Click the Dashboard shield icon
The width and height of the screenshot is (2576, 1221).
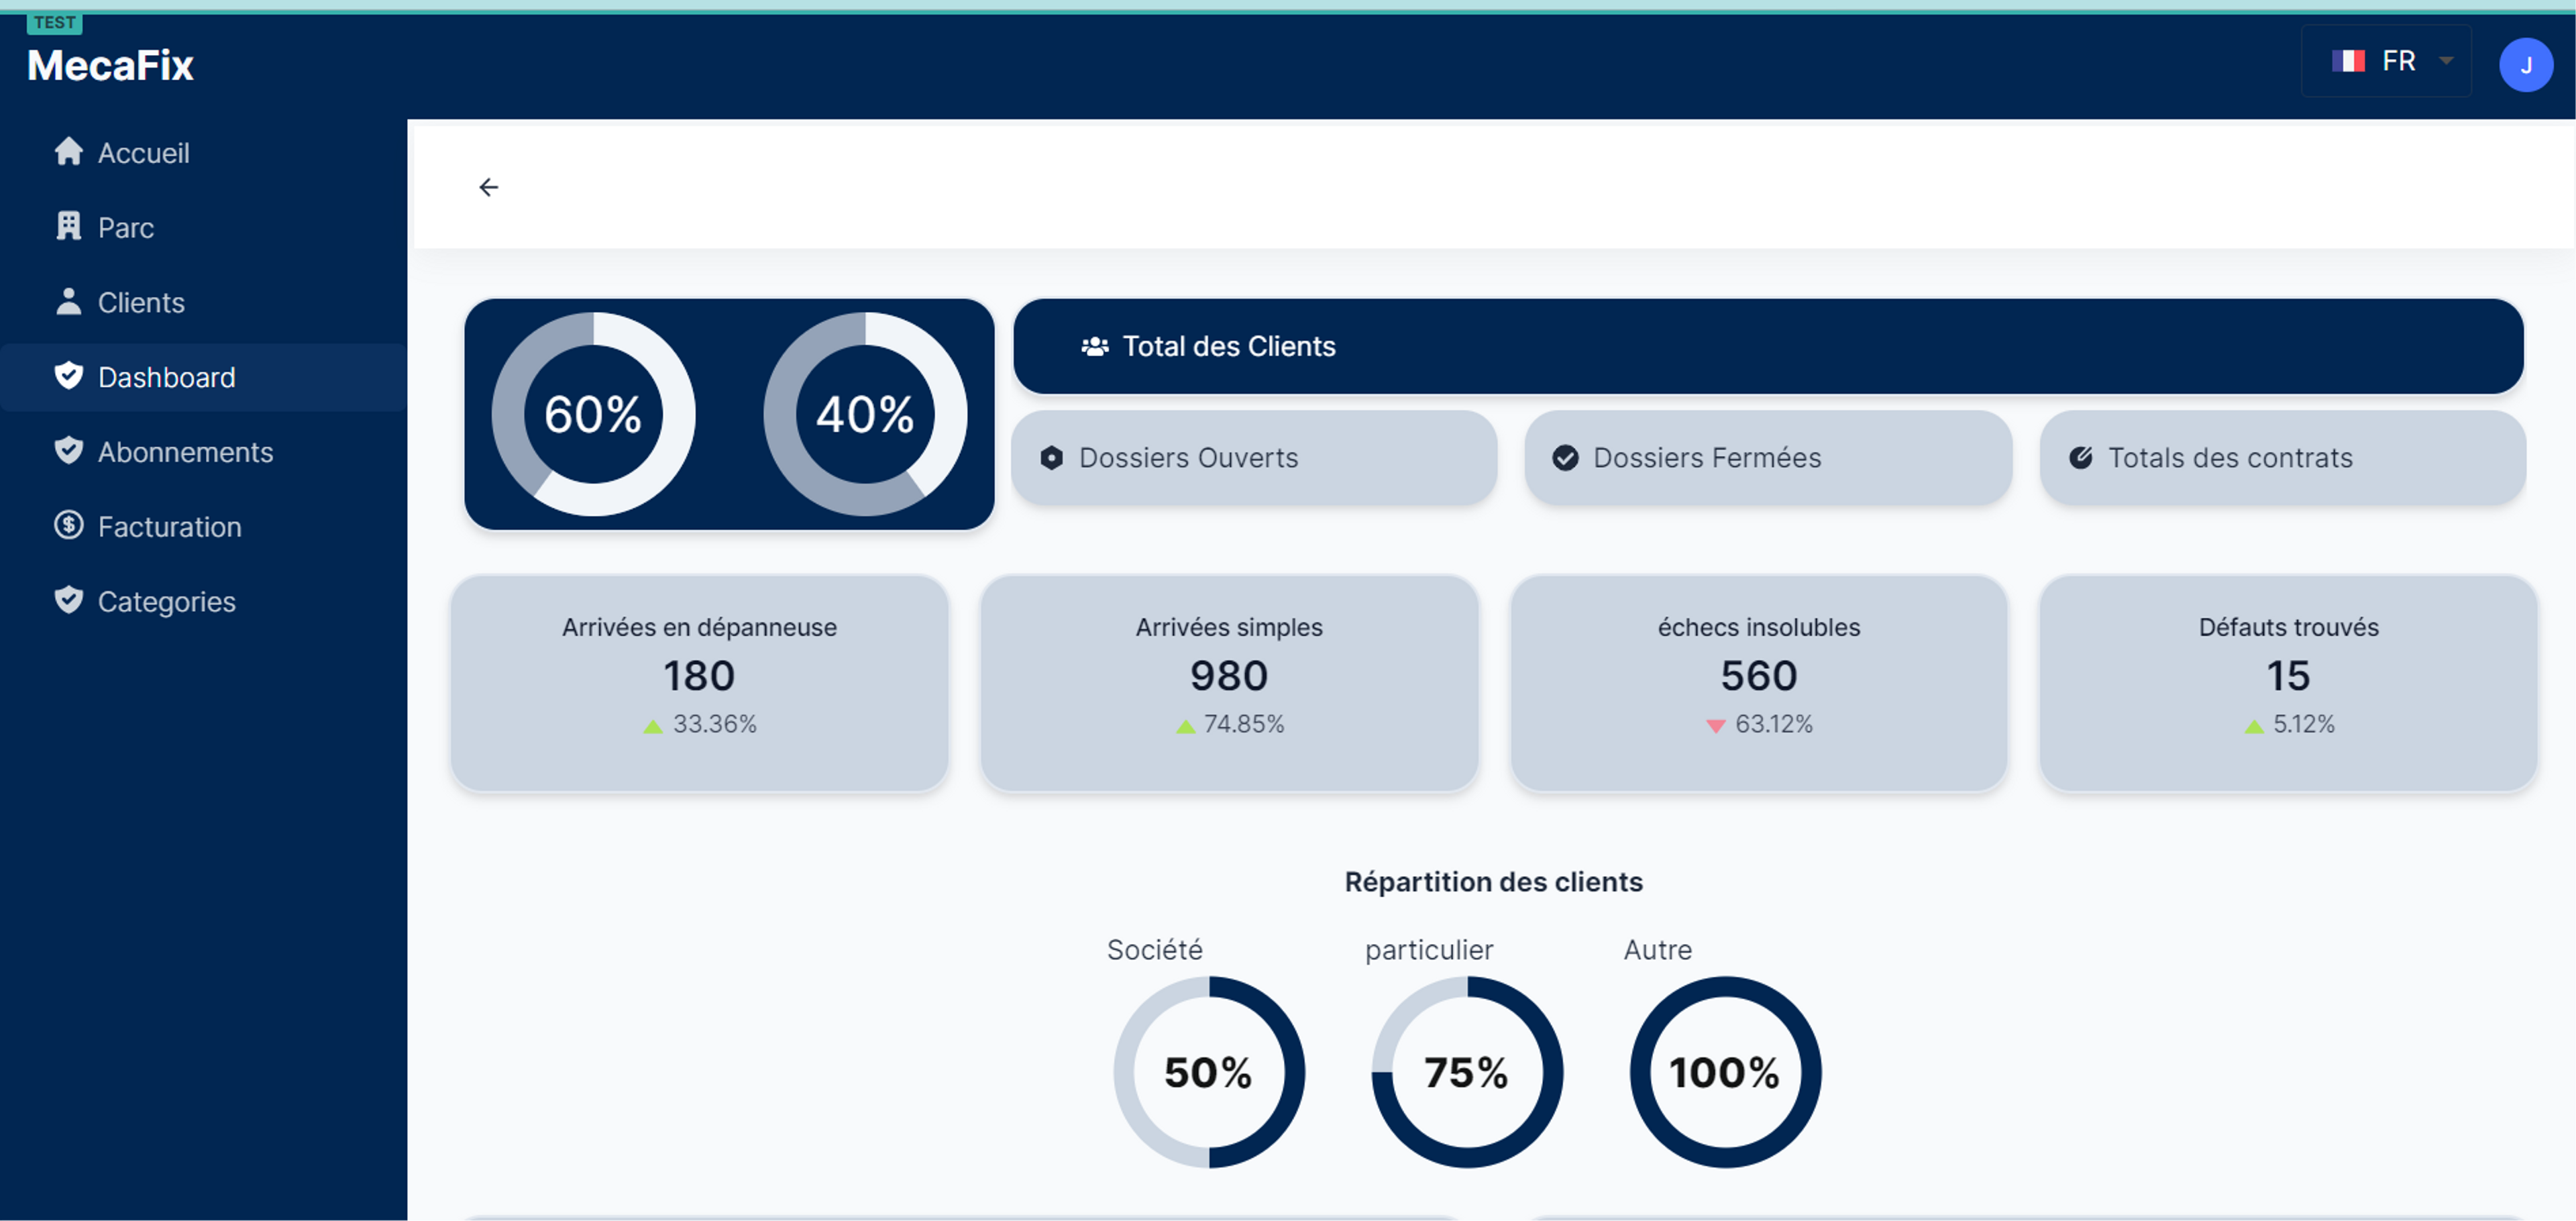pyautogui.click(x=68, y=376)
